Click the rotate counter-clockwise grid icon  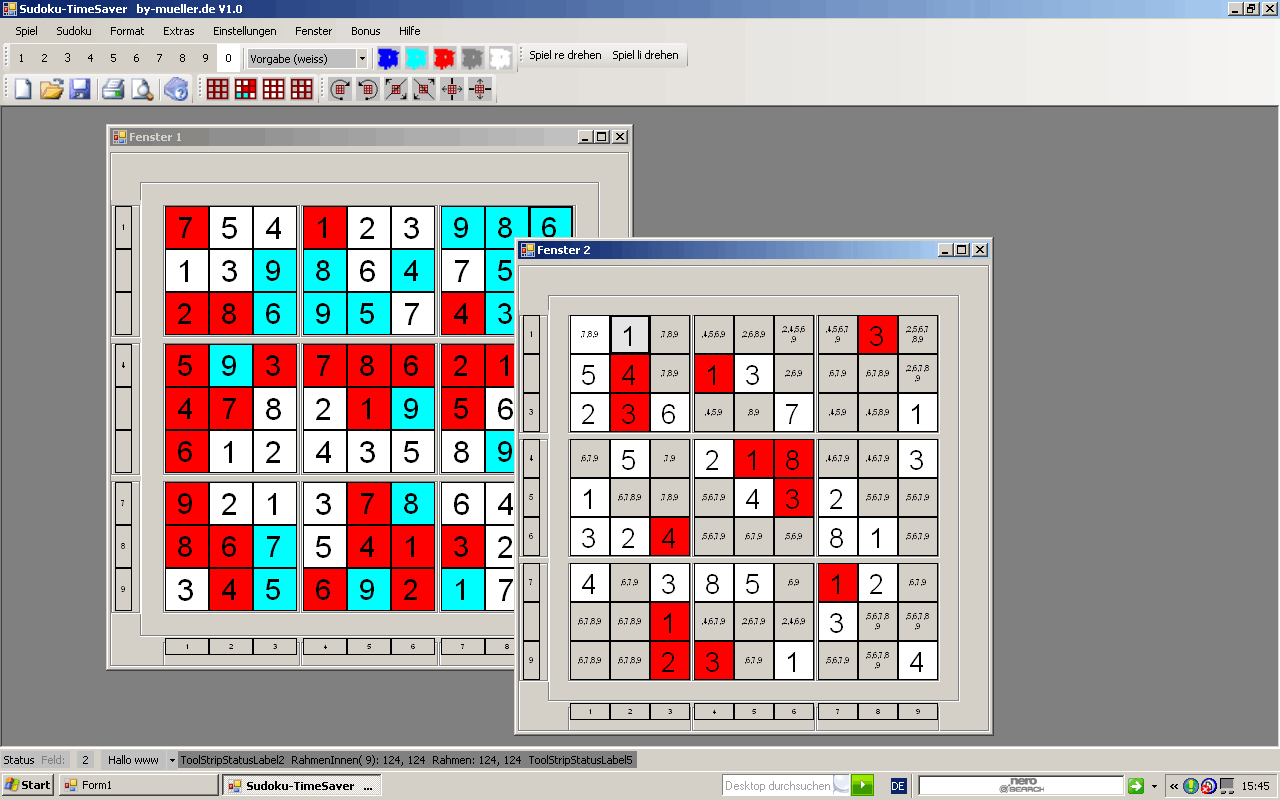point(368,90)
